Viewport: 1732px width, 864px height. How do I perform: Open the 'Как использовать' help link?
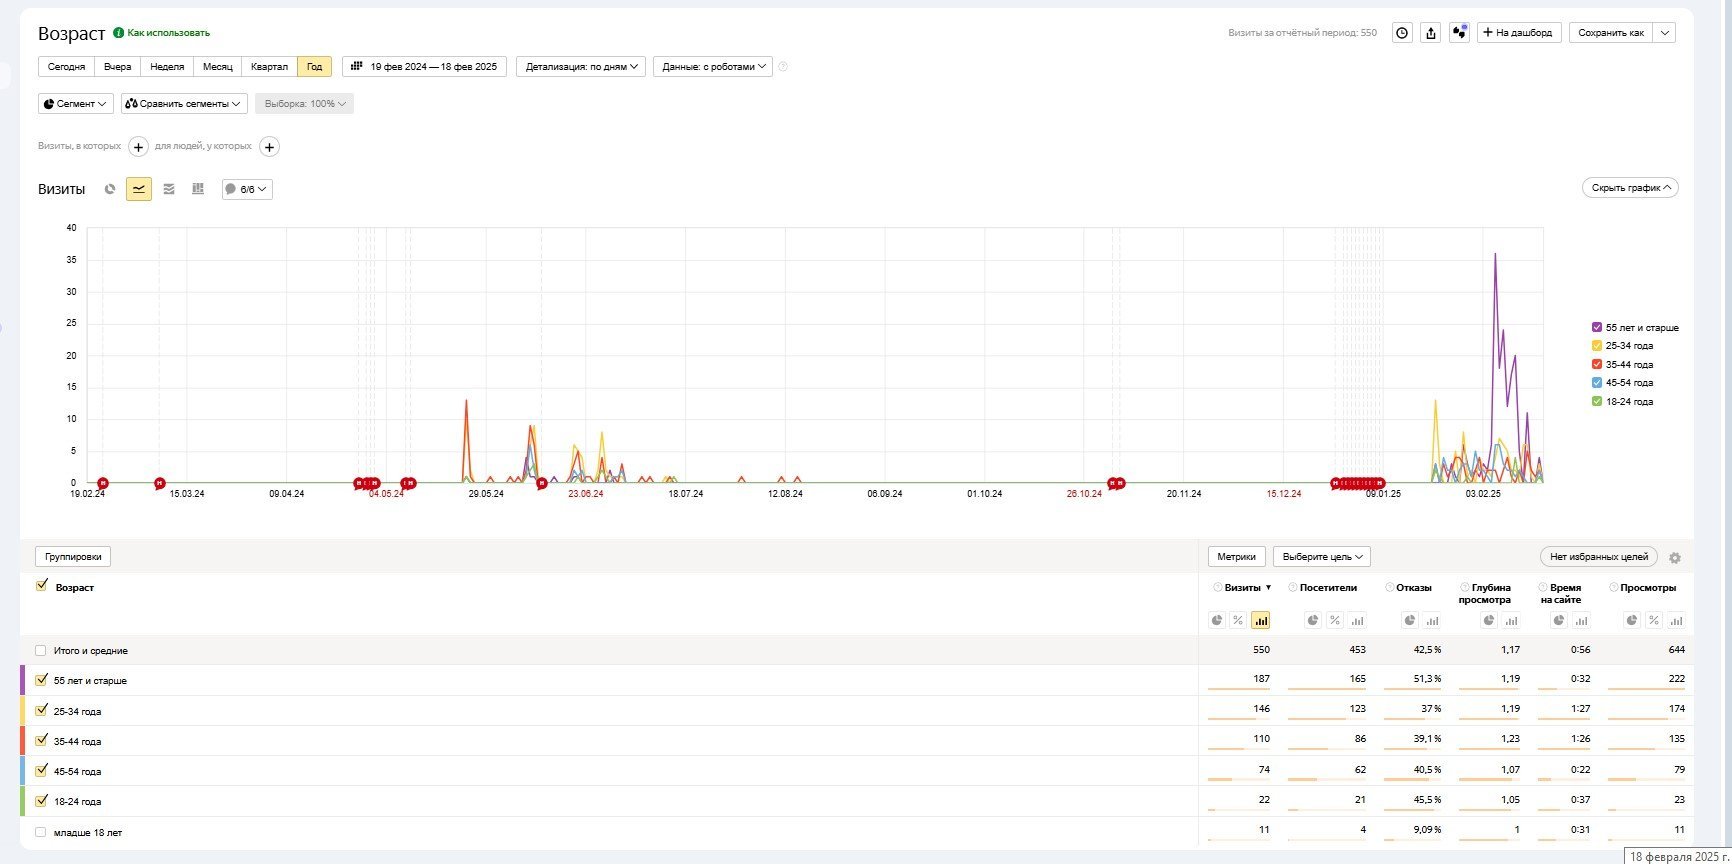pyautogui.click(x=162, y=33)
